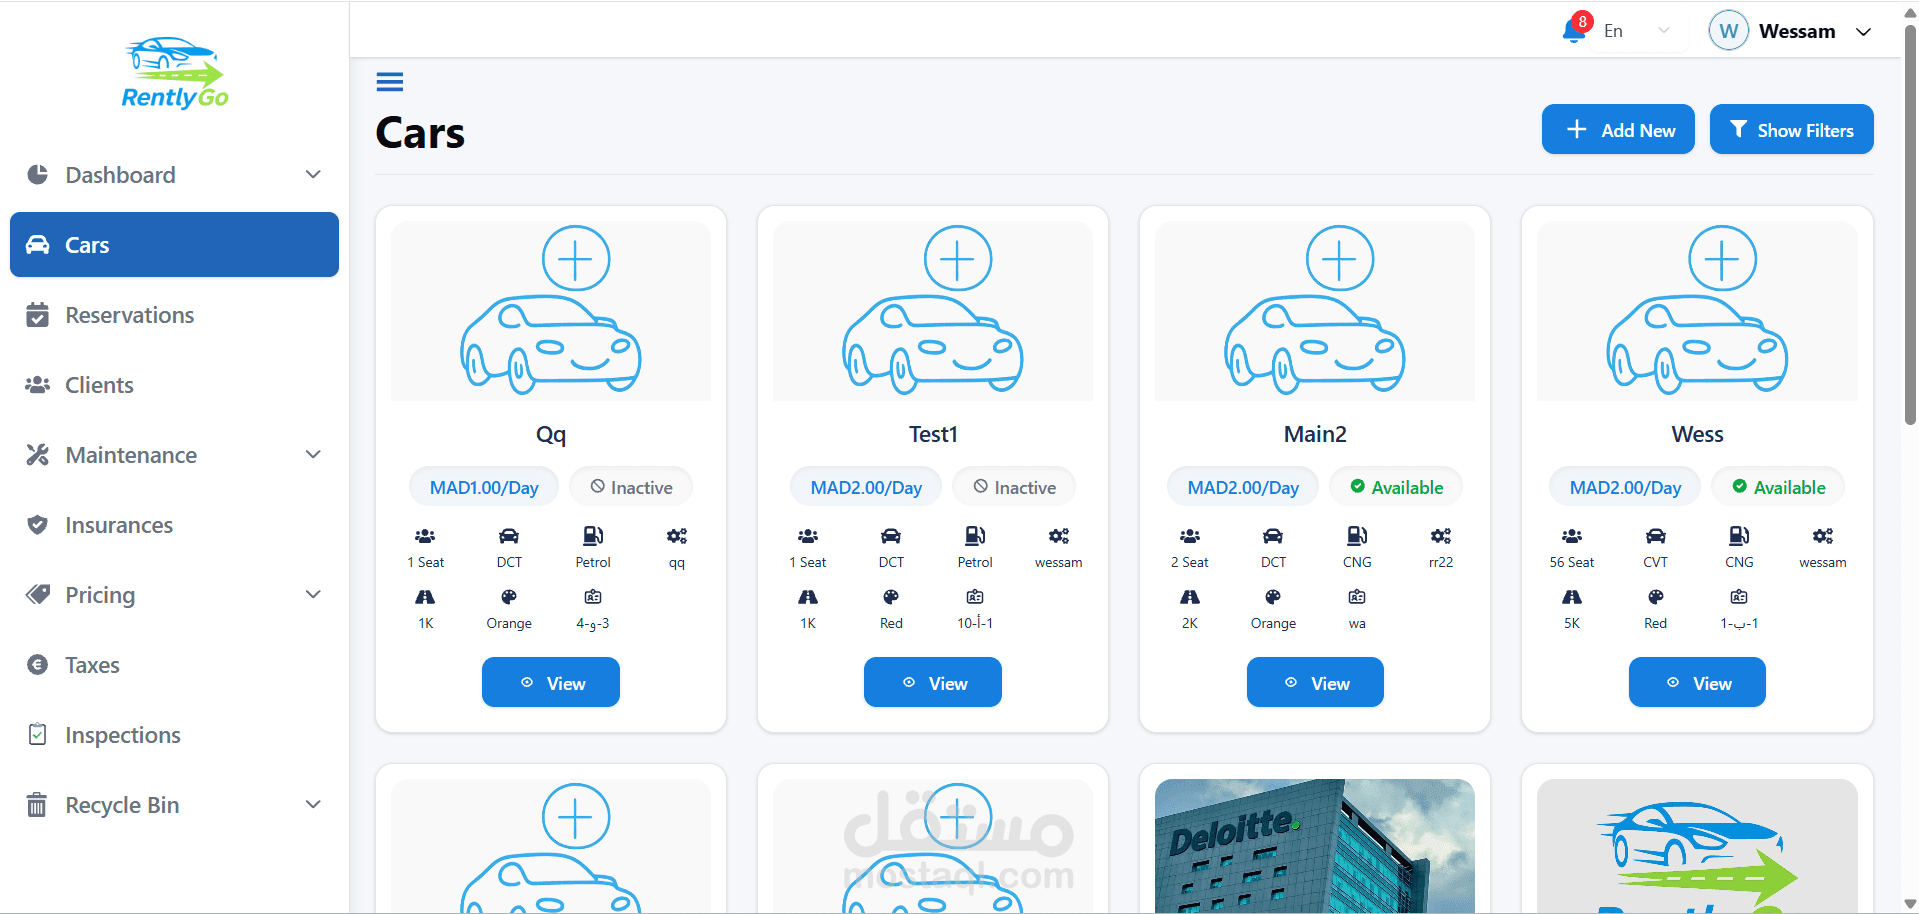This screenshot has height=914, width=1919.
Task: Click the Inactive status badge on Test1
Action: click(1014, 487)
